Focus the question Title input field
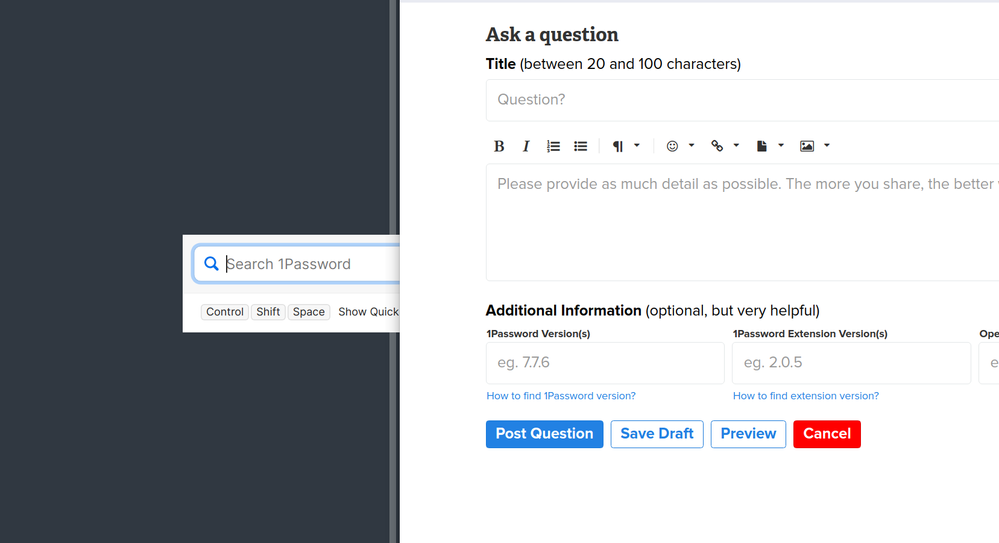Image resolution: width=999 pixels, height=543 pixels. pyautogui.click(x=740, y=100)
